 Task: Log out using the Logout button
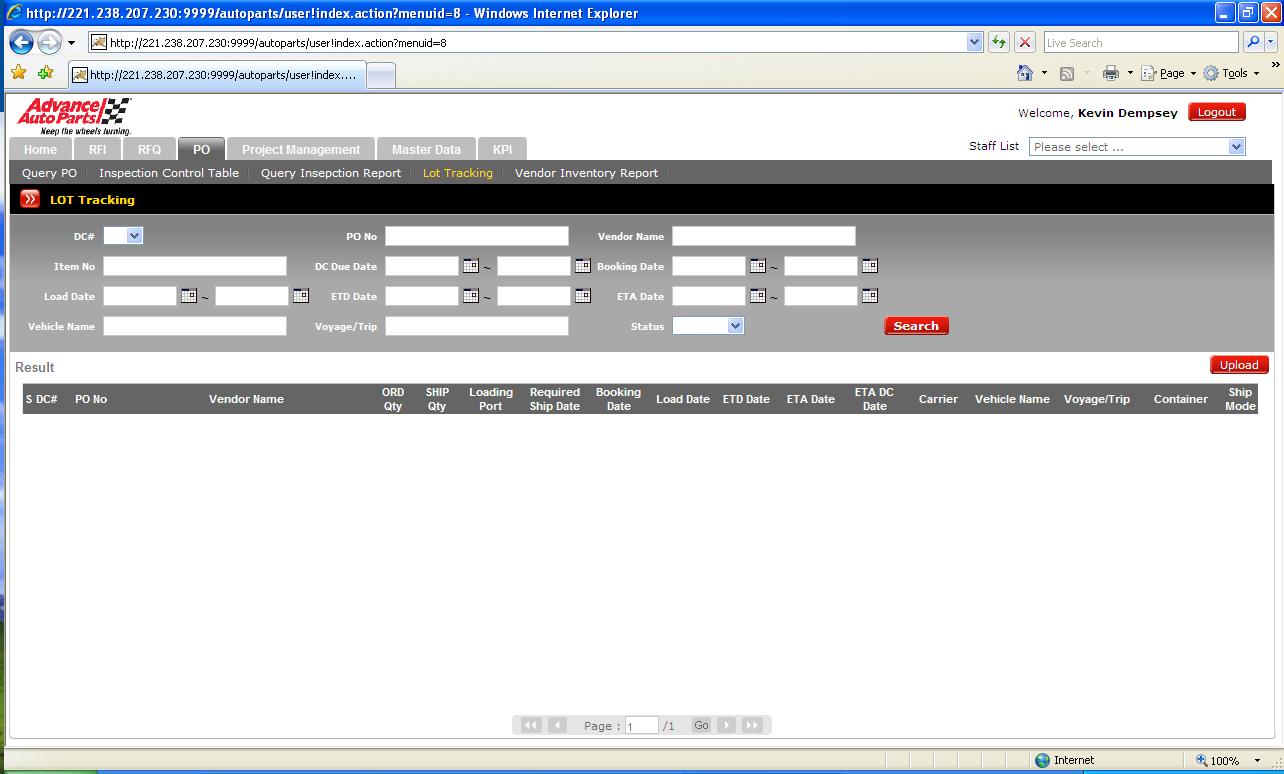1216,112
